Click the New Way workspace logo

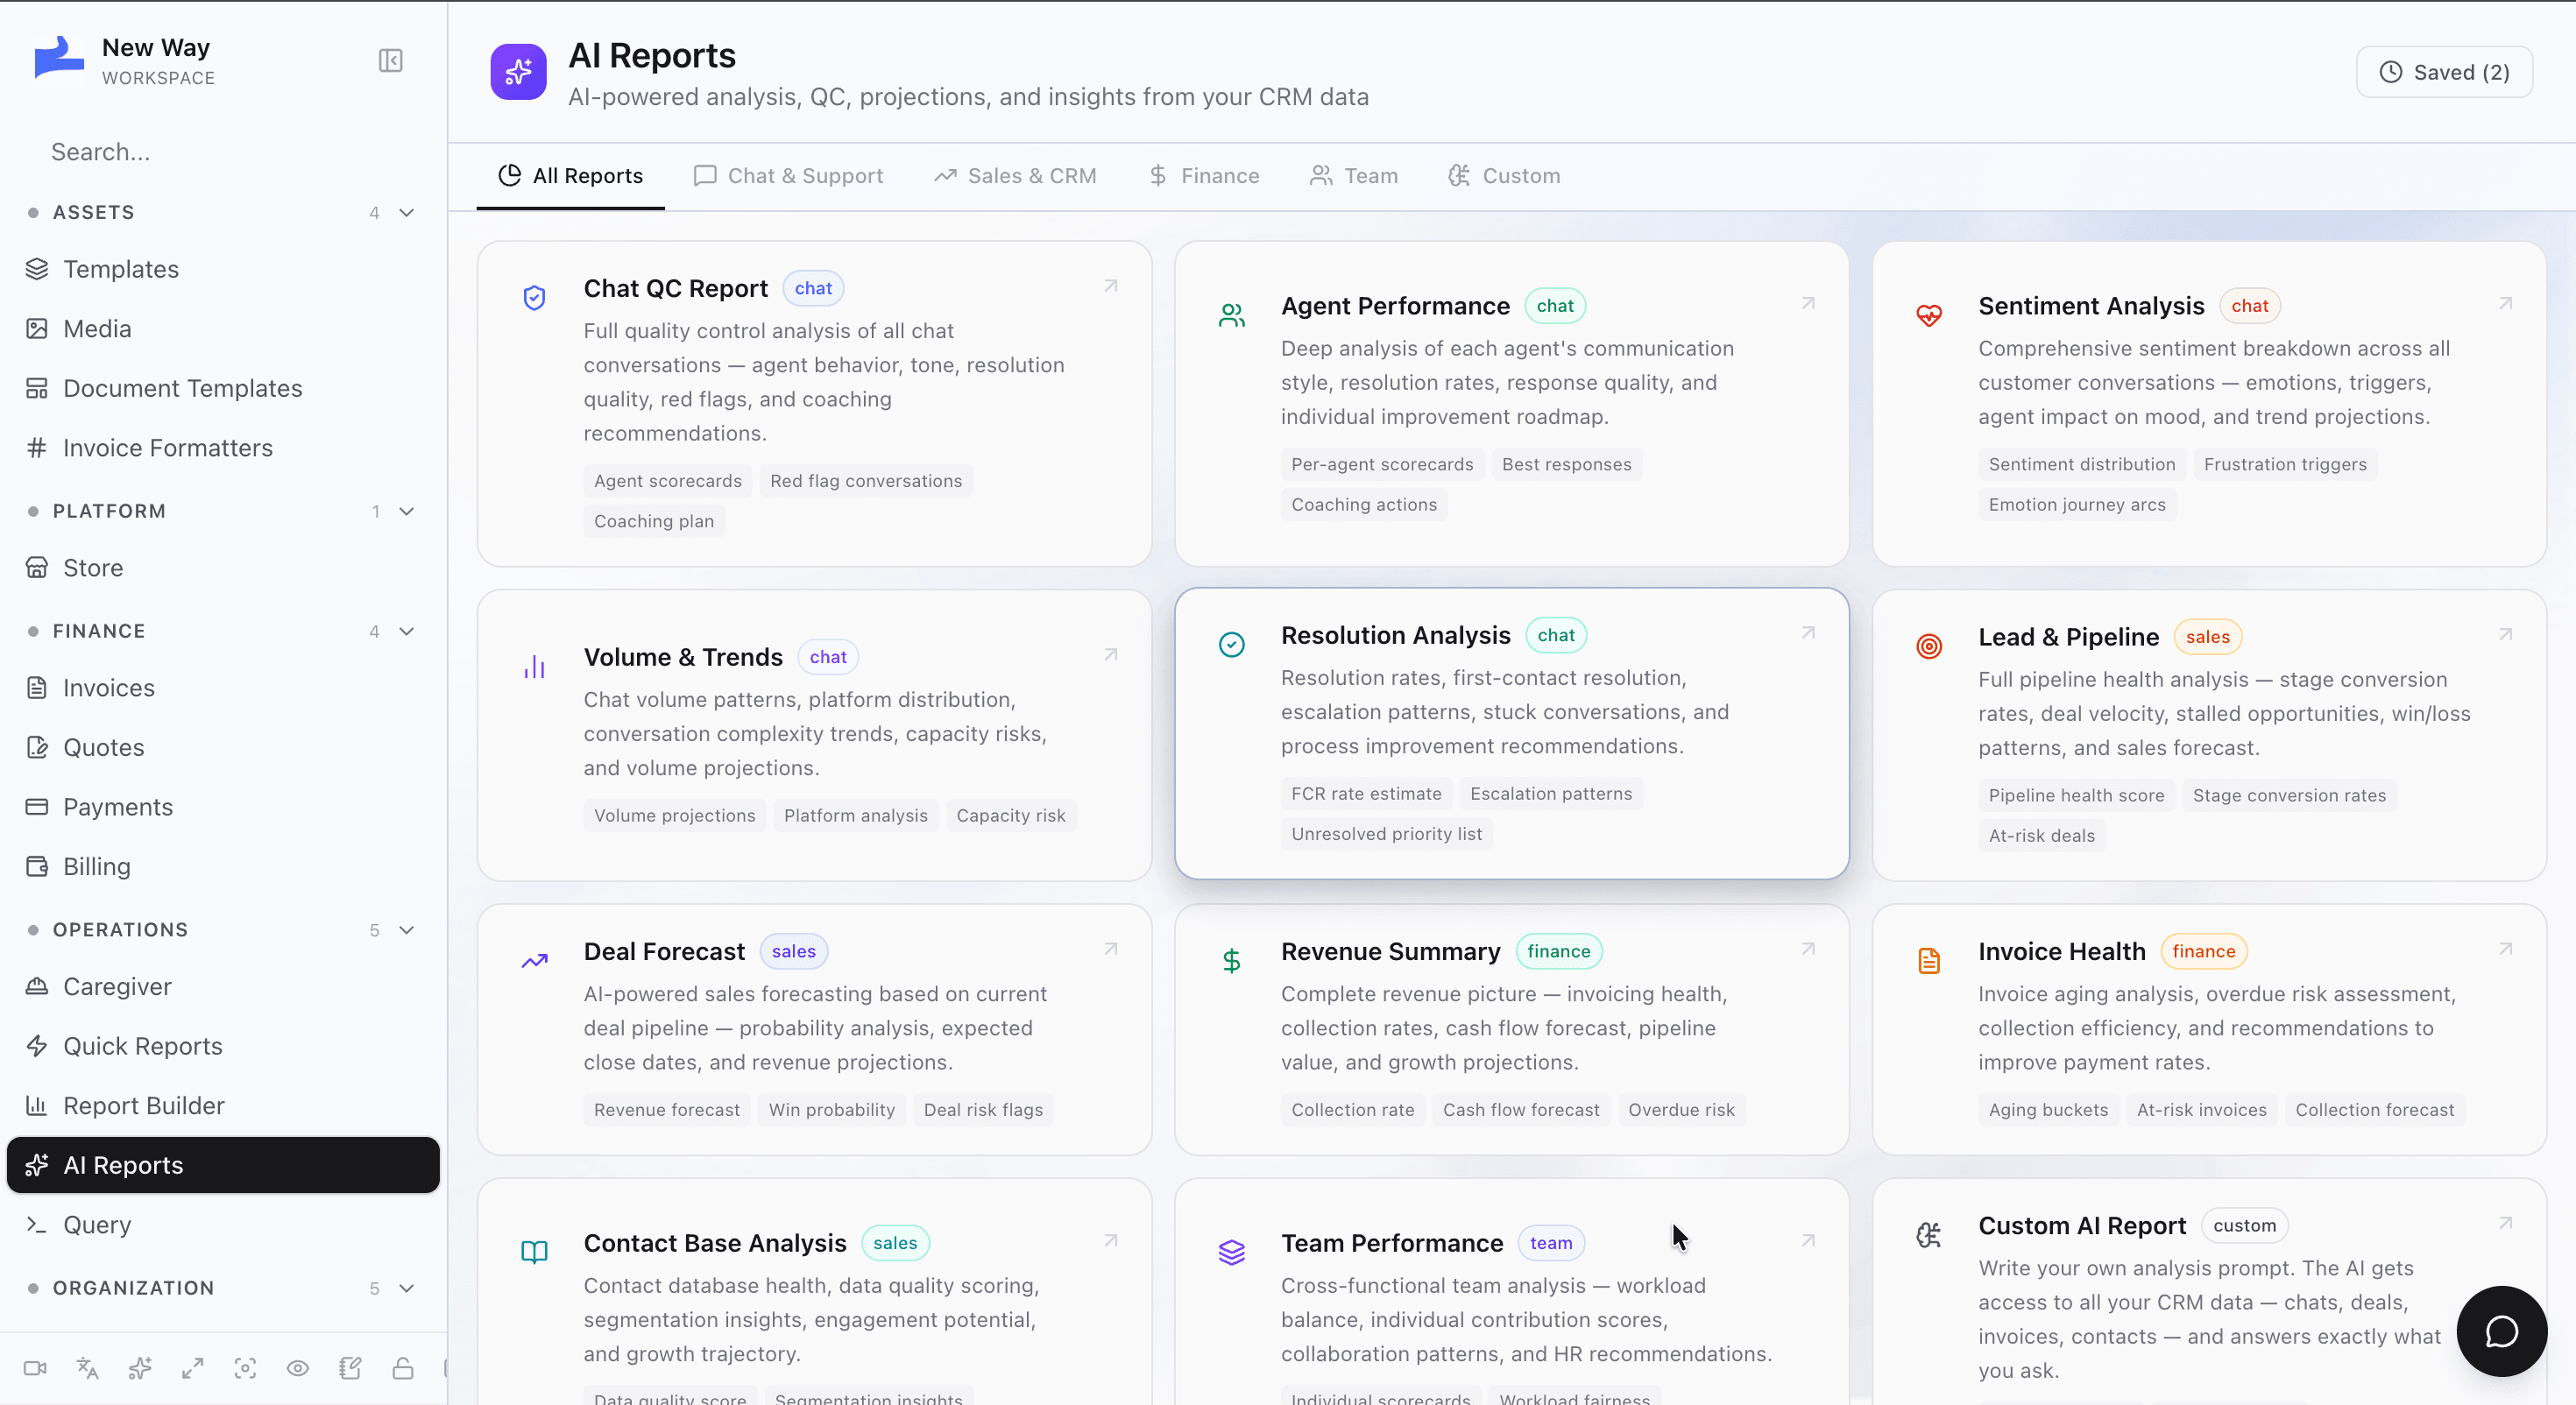[58, 58]
